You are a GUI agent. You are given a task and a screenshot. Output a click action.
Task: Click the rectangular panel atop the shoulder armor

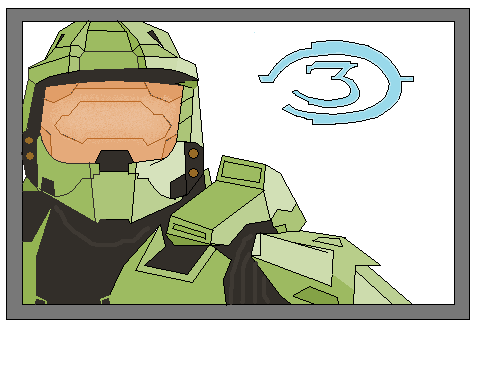click(x=241, y=171)
